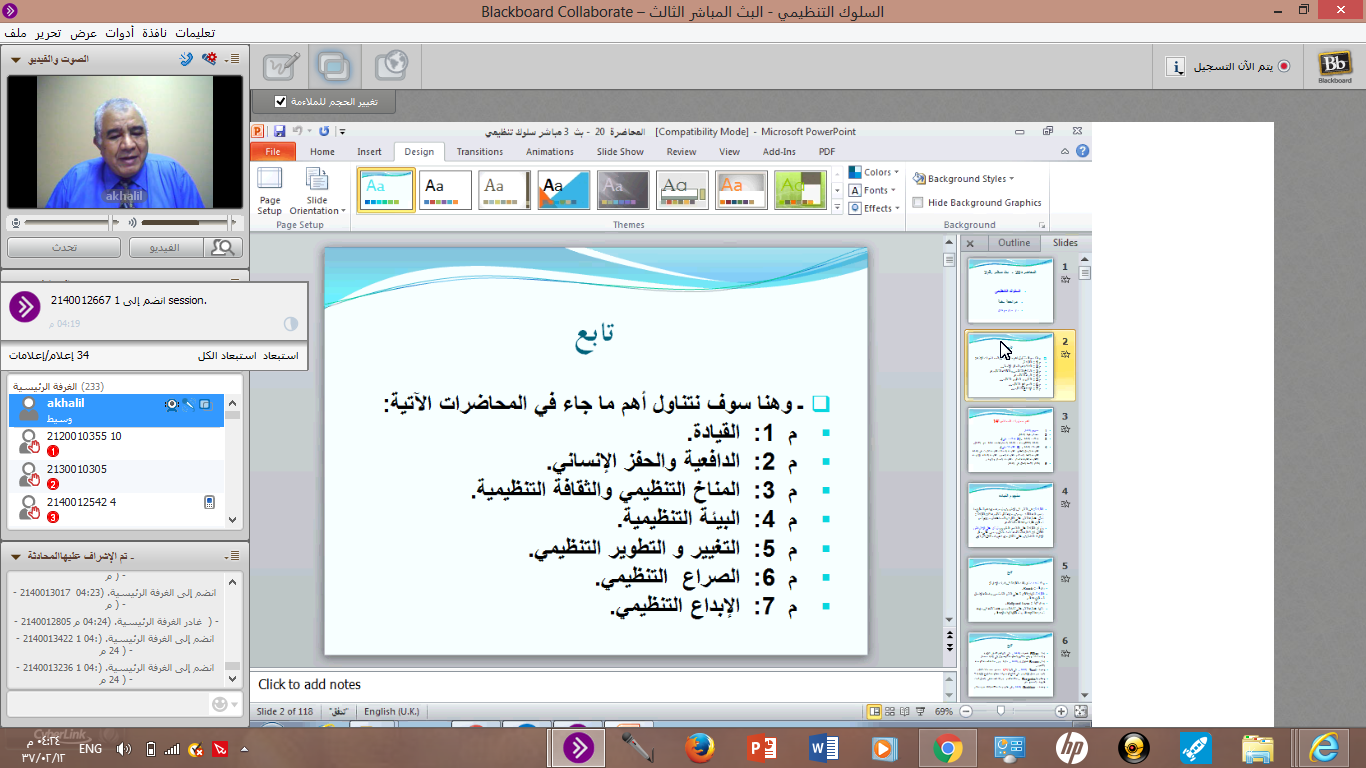Switch to the Transitions ribbon tab
1366x768 pixels.
coord(480,152)
